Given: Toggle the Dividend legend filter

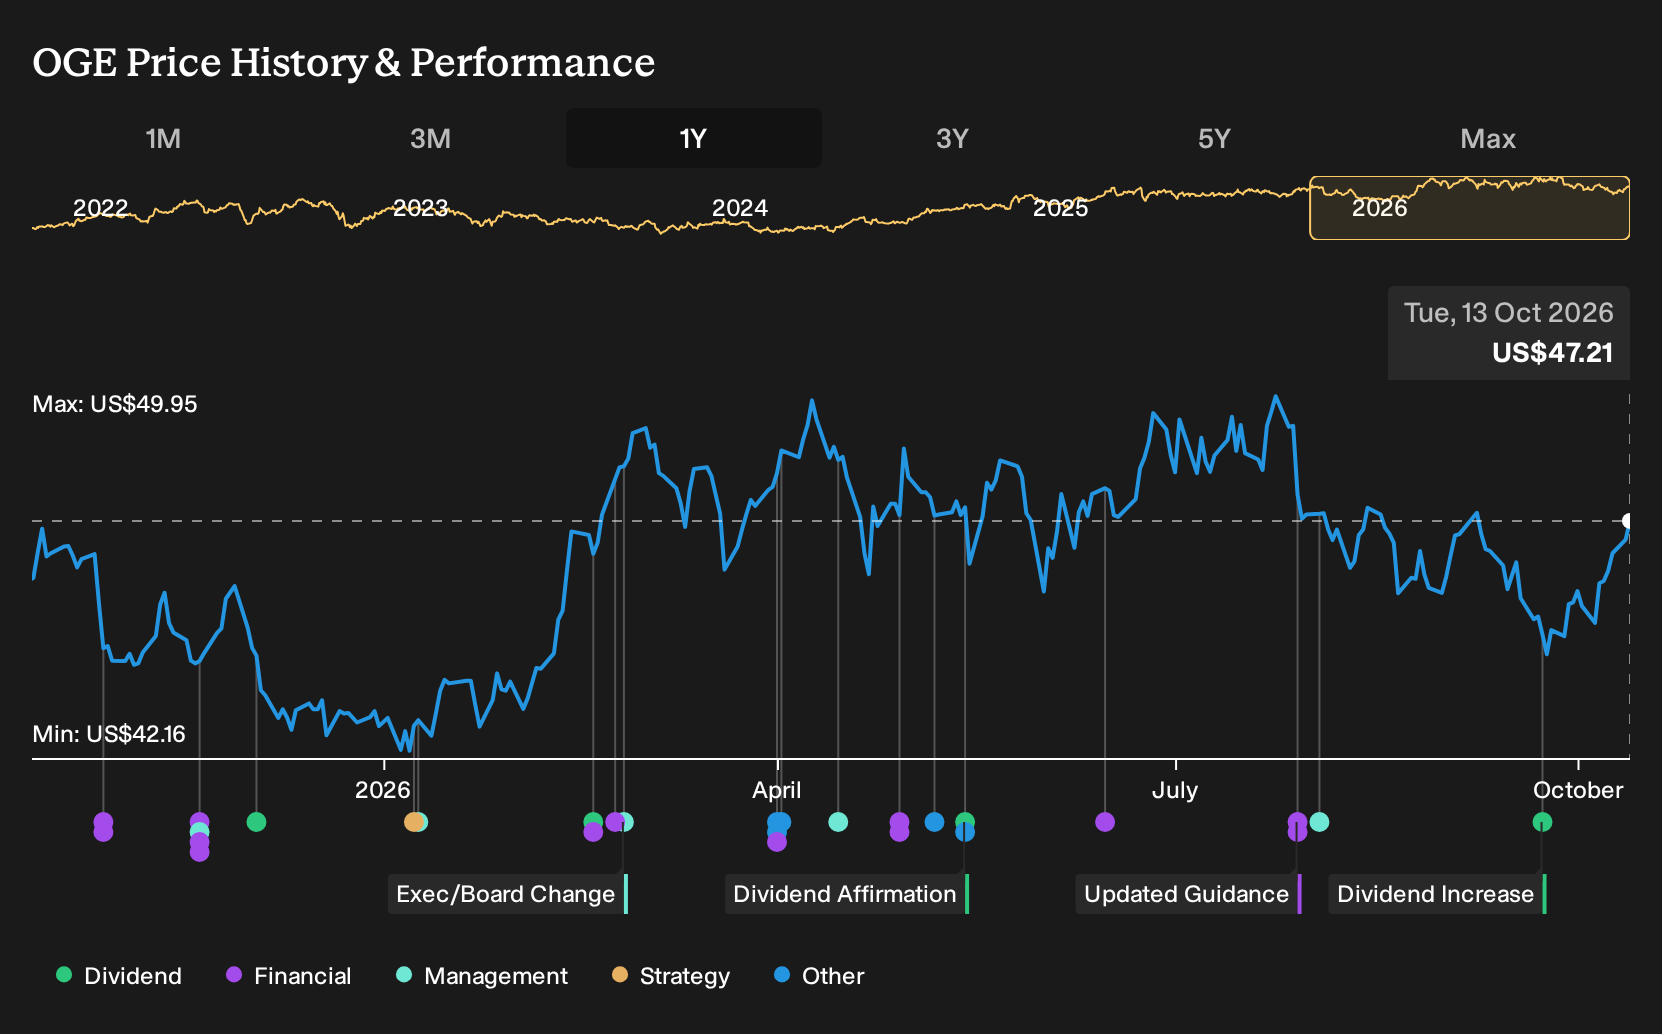Looking at the screenshot, I should point(119,976).
